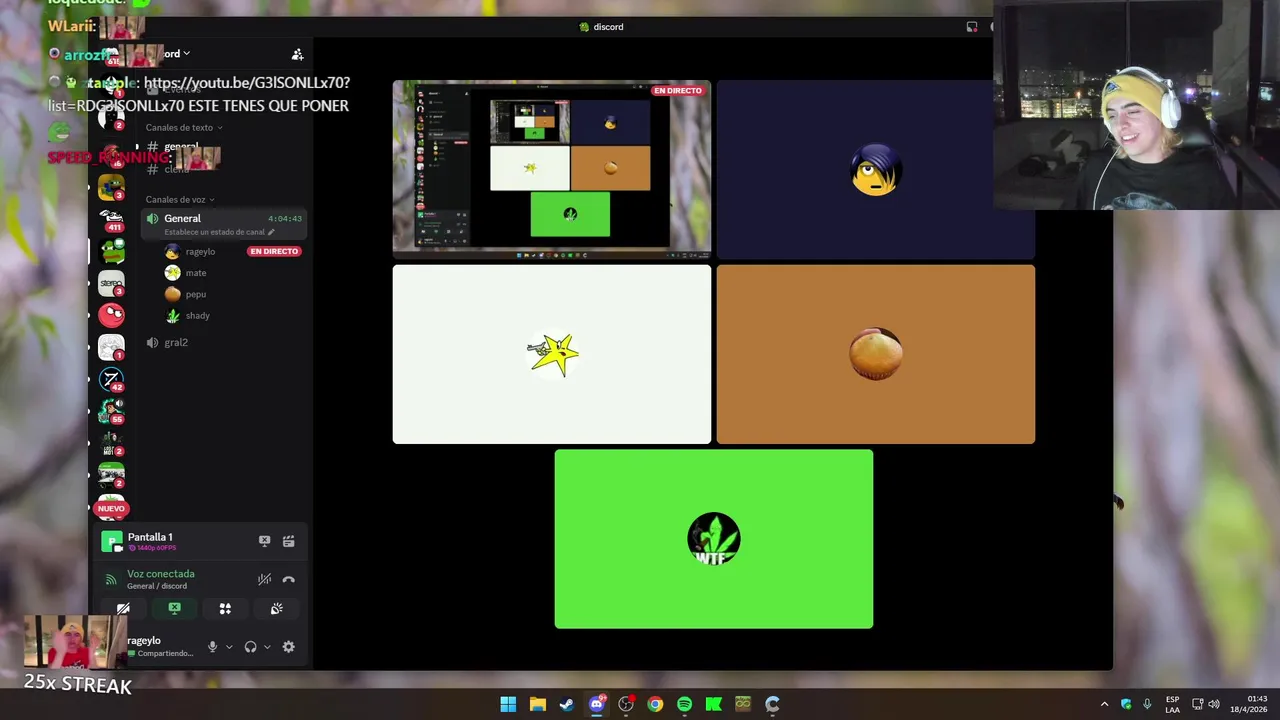Select user rageylo in voice list
The width and height of the screenshot is (1280, 720).
pos(200,252)
